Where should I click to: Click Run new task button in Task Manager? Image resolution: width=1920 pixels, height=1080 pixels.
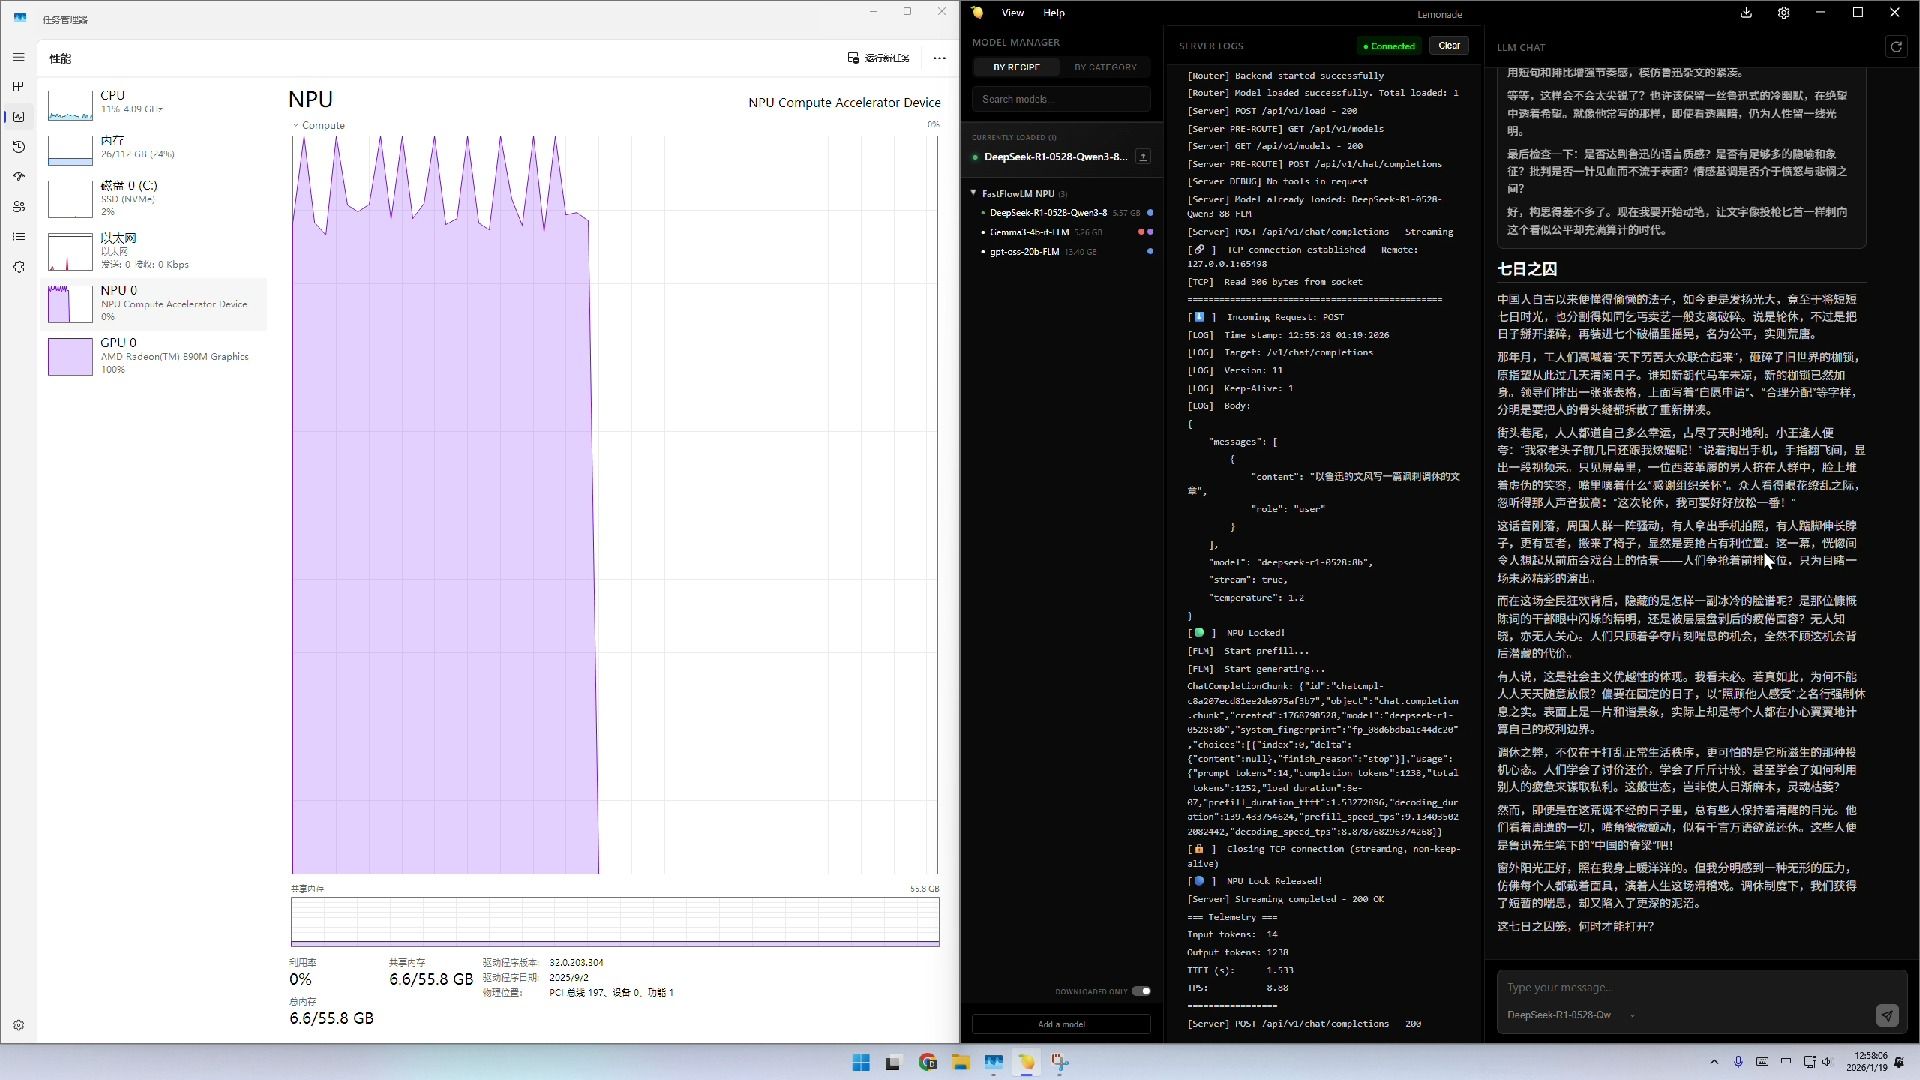(879, 58)
